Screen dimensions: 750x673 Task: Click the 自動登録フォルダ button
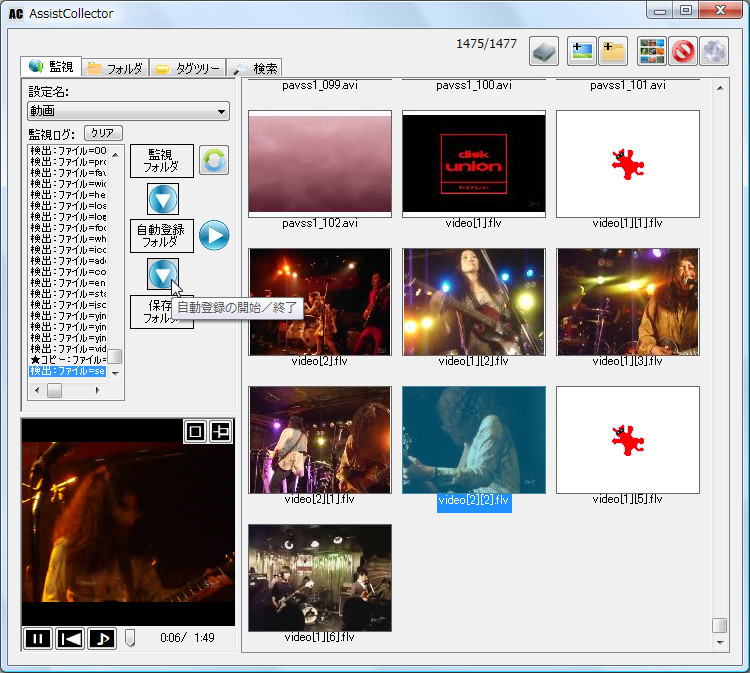click(x=162, y=236)
